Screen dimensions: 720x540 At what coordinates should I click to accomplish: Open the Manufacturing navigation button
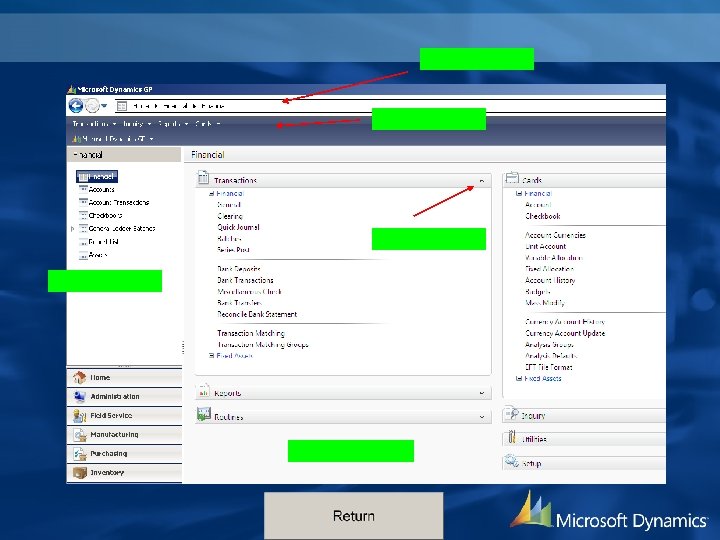124,434
